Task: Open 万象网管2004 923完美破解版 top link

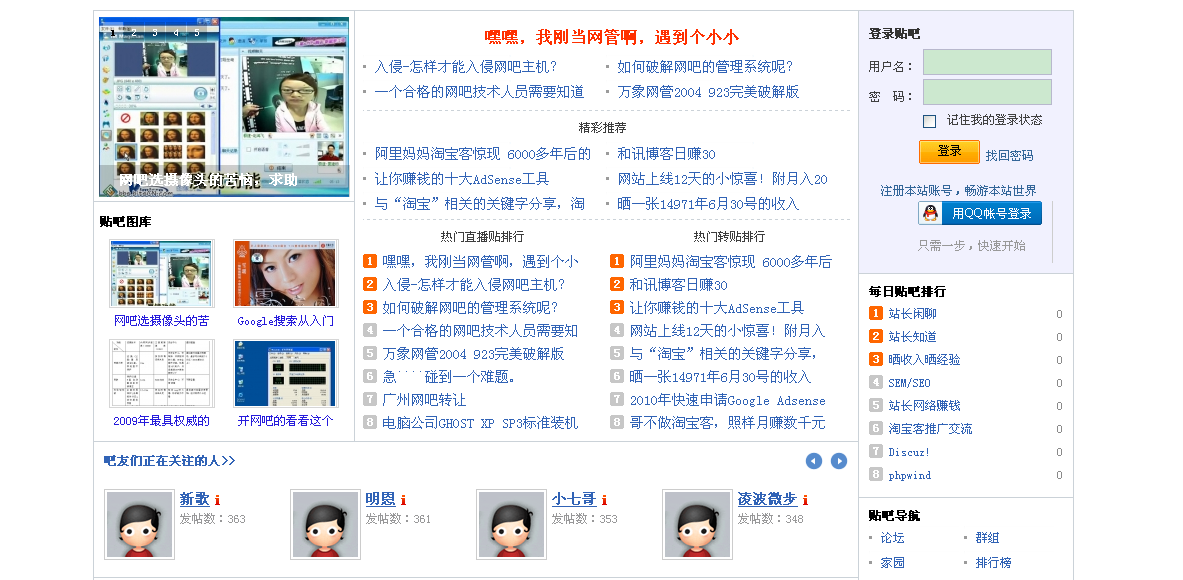Action: pyautogui.click(x=708, y=92)
